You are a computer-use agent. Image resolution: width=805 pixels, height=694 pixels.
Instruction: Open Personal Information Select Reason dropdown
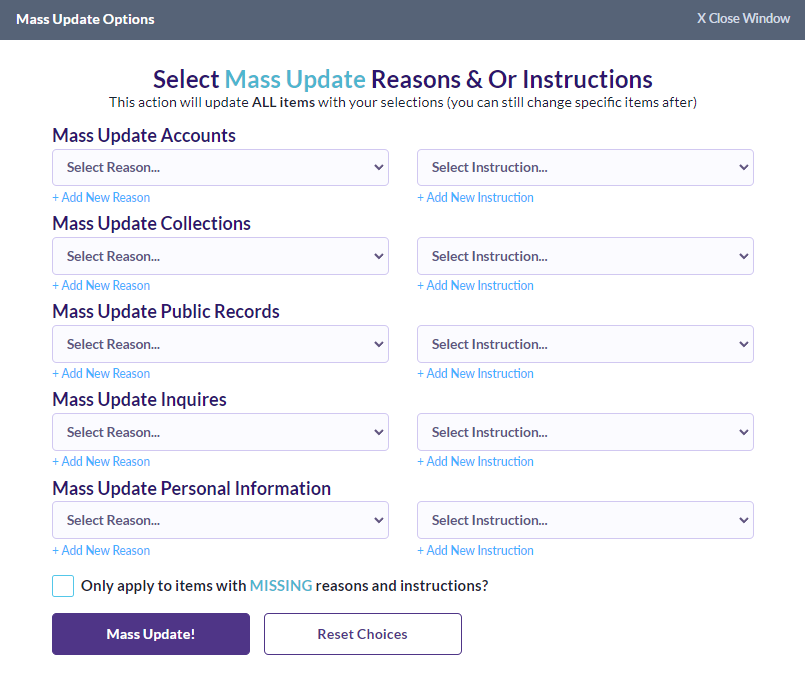(x=220, y=520)
